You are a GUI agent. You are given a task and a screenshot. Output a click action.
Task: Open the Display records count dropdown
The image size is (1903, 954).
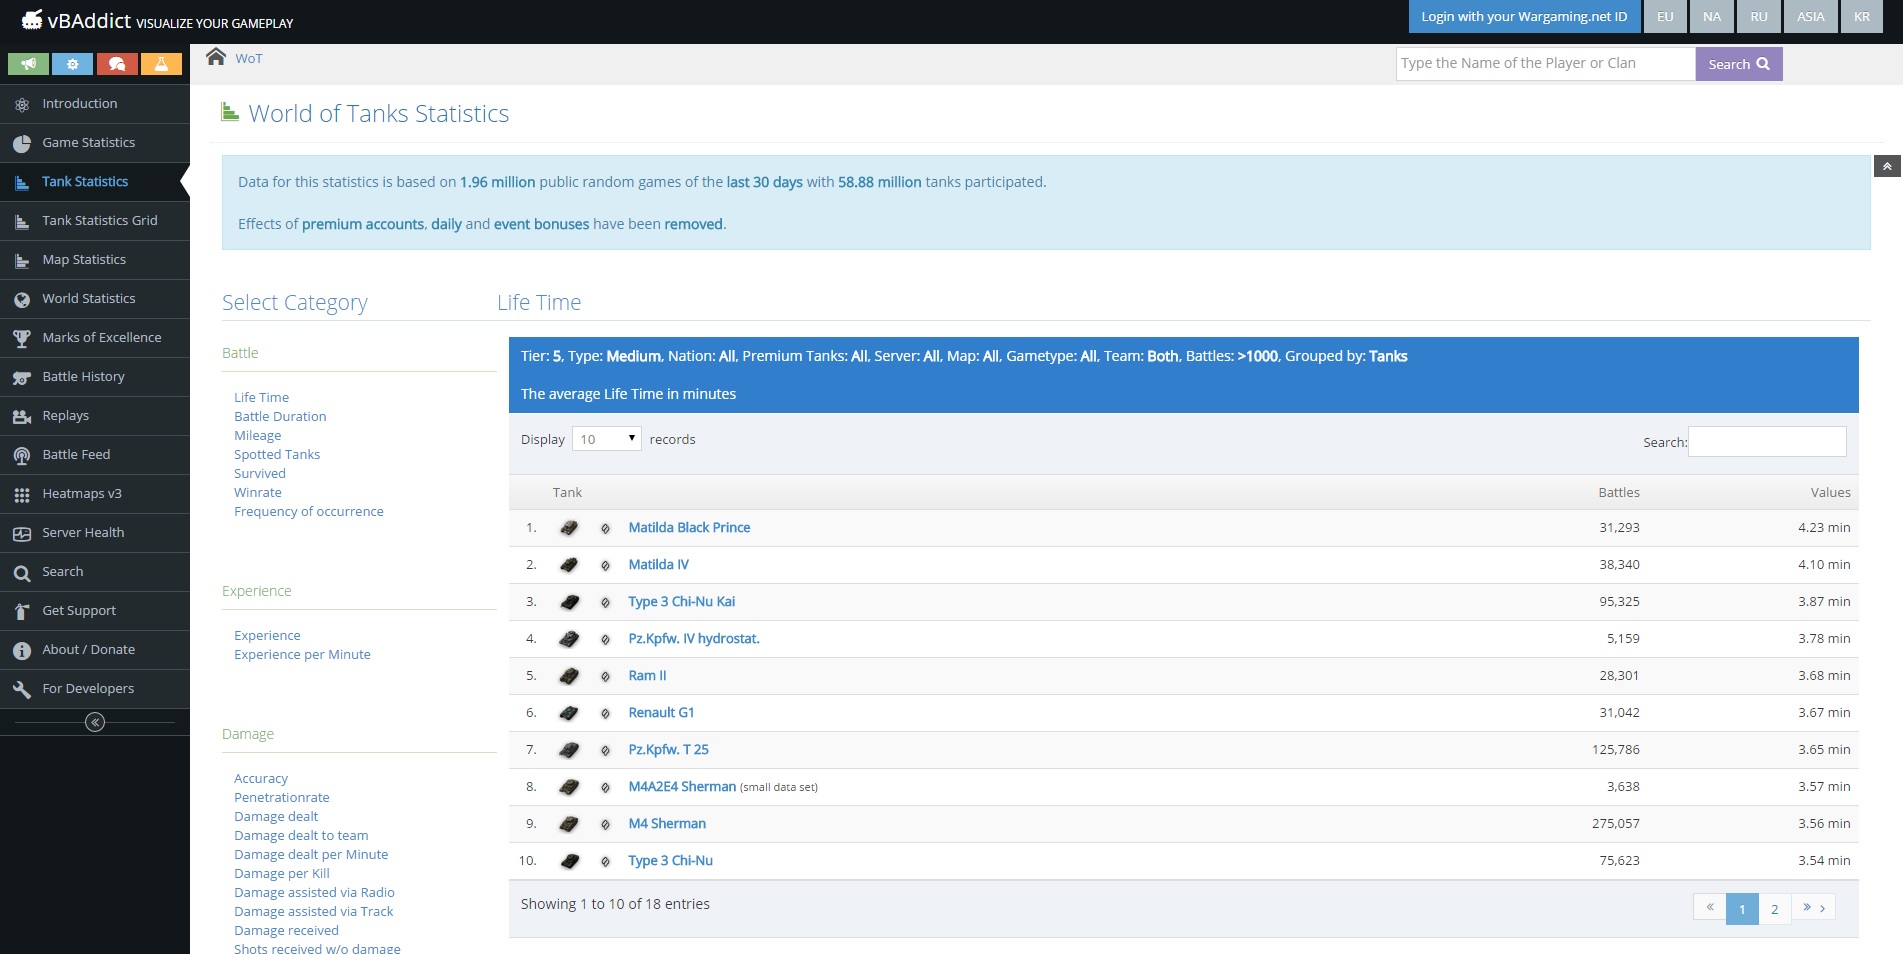[606, 439]
